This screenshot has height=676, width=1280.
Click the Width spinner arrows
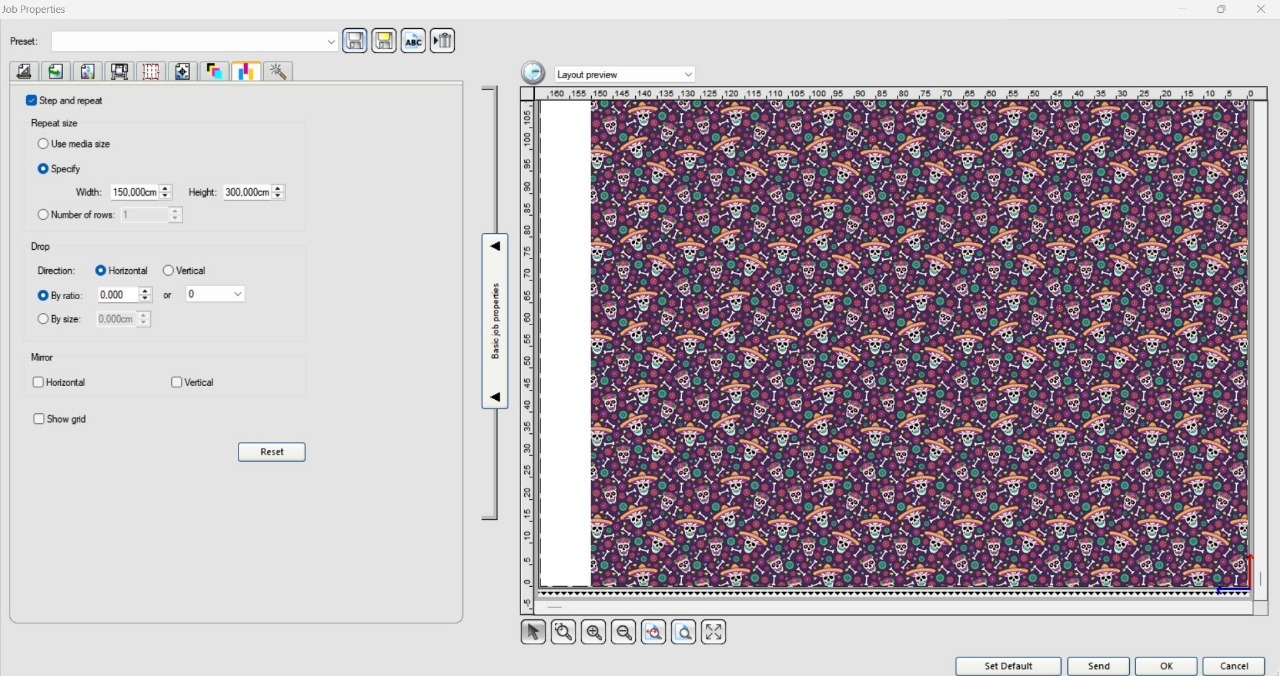point(166,192)
